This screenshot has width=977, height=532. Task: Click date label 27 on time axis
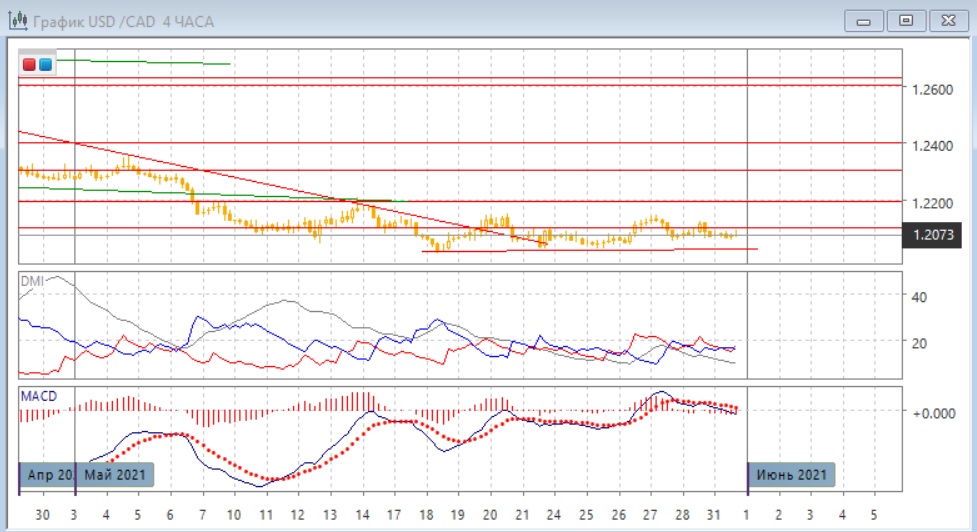(x=650, y=515)
